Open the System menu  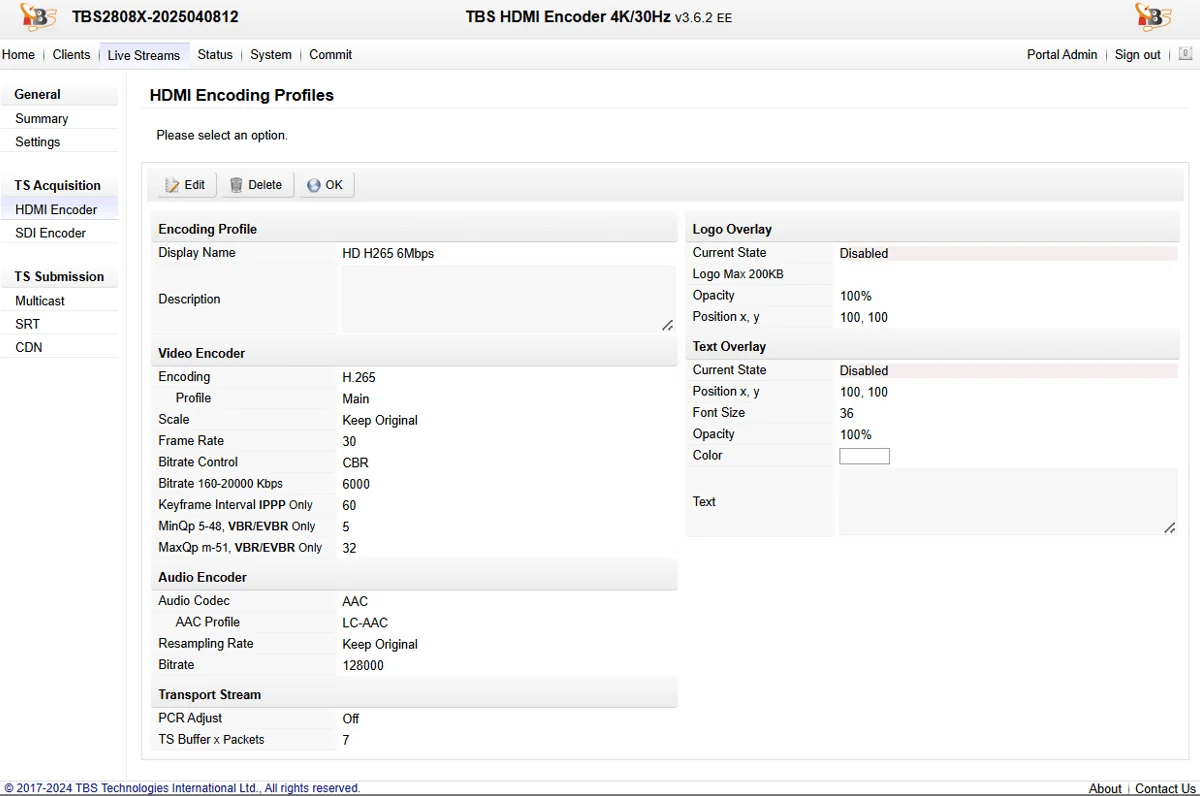pyautogui.click(x=271, y=55)
